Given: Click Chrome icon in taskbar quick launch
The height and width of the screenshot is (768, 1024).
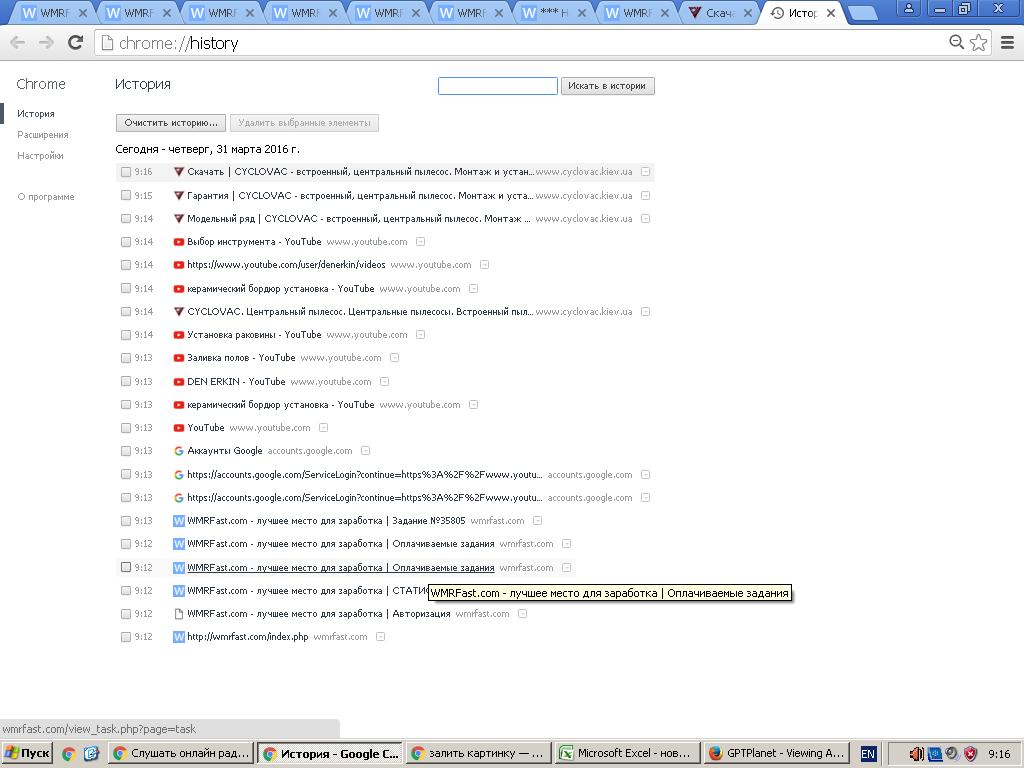Looking at the screenshot, I should click(69, 754).
